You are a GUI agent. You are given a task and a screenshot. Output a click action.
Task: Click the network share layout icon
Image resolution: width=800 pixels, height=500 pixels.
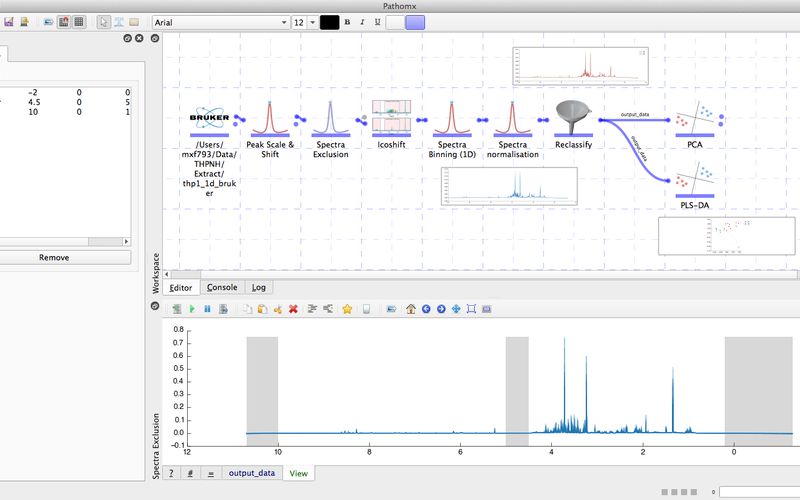(x=328, y=309)
